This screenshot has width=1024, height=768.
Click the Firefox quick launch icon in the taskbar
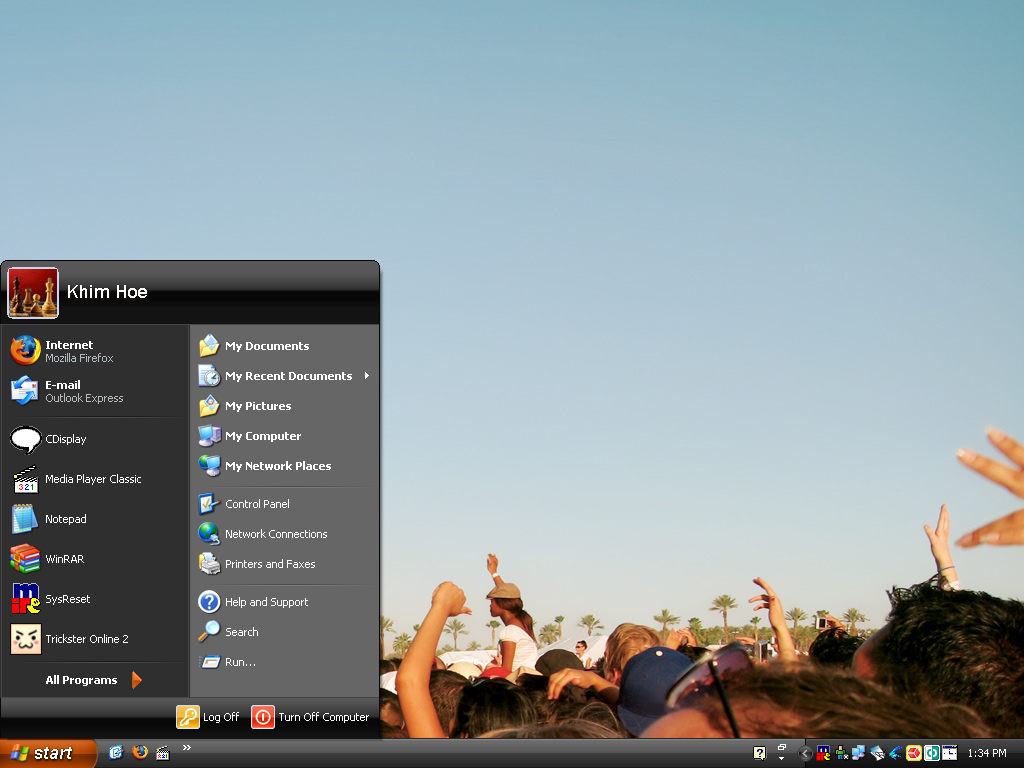[x=140, y=752]
